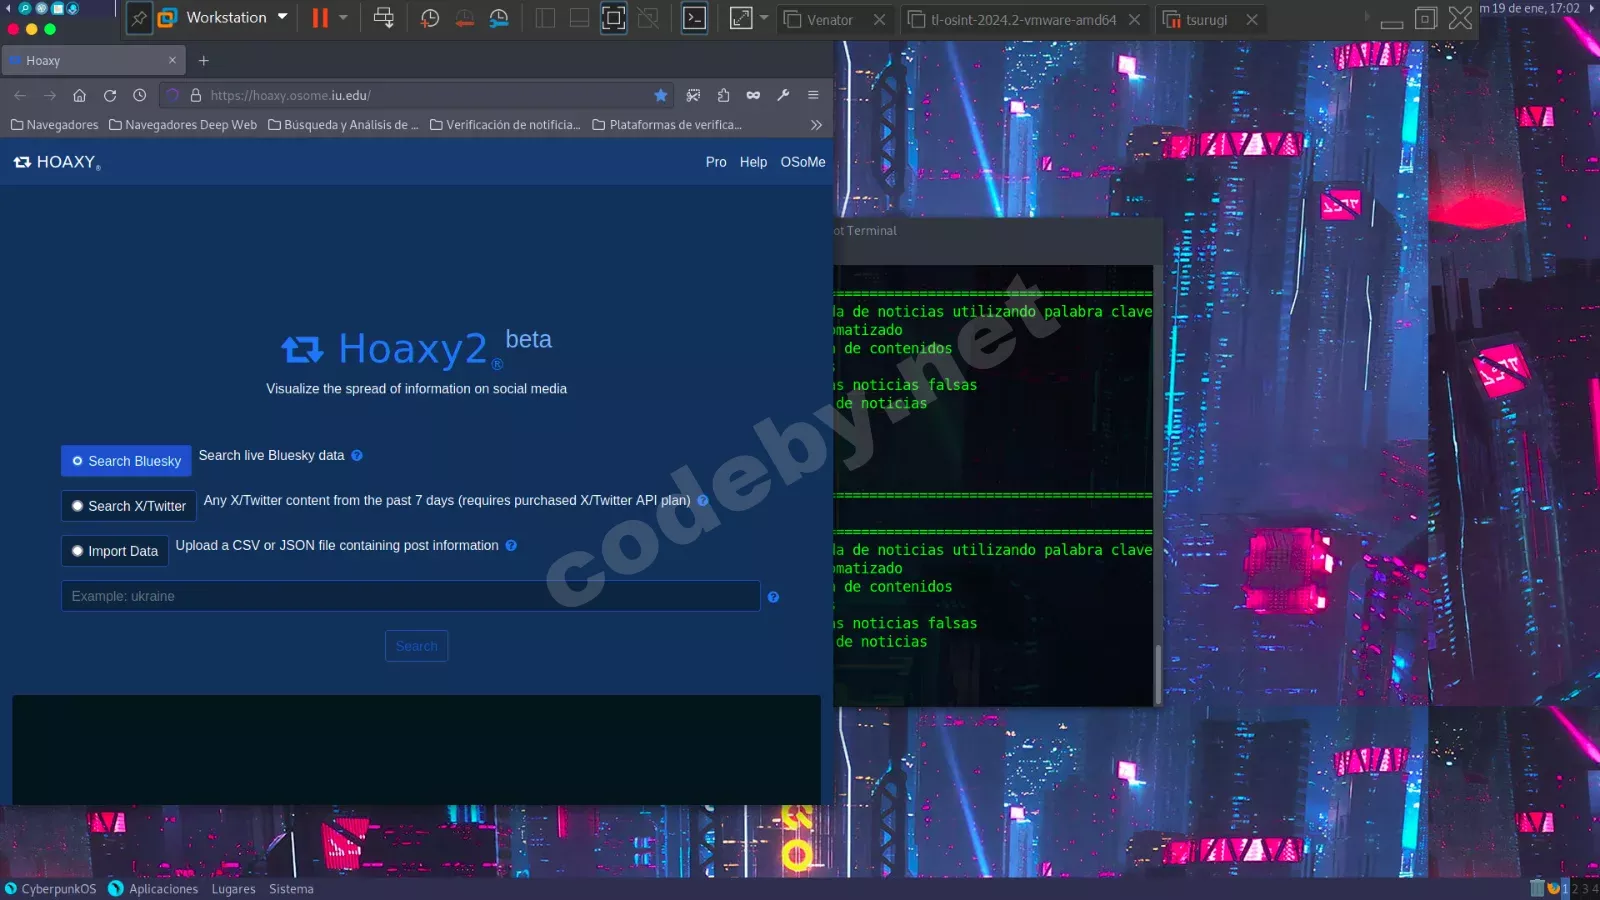Click the HOAXY logo in the header

tap(57, 162)
